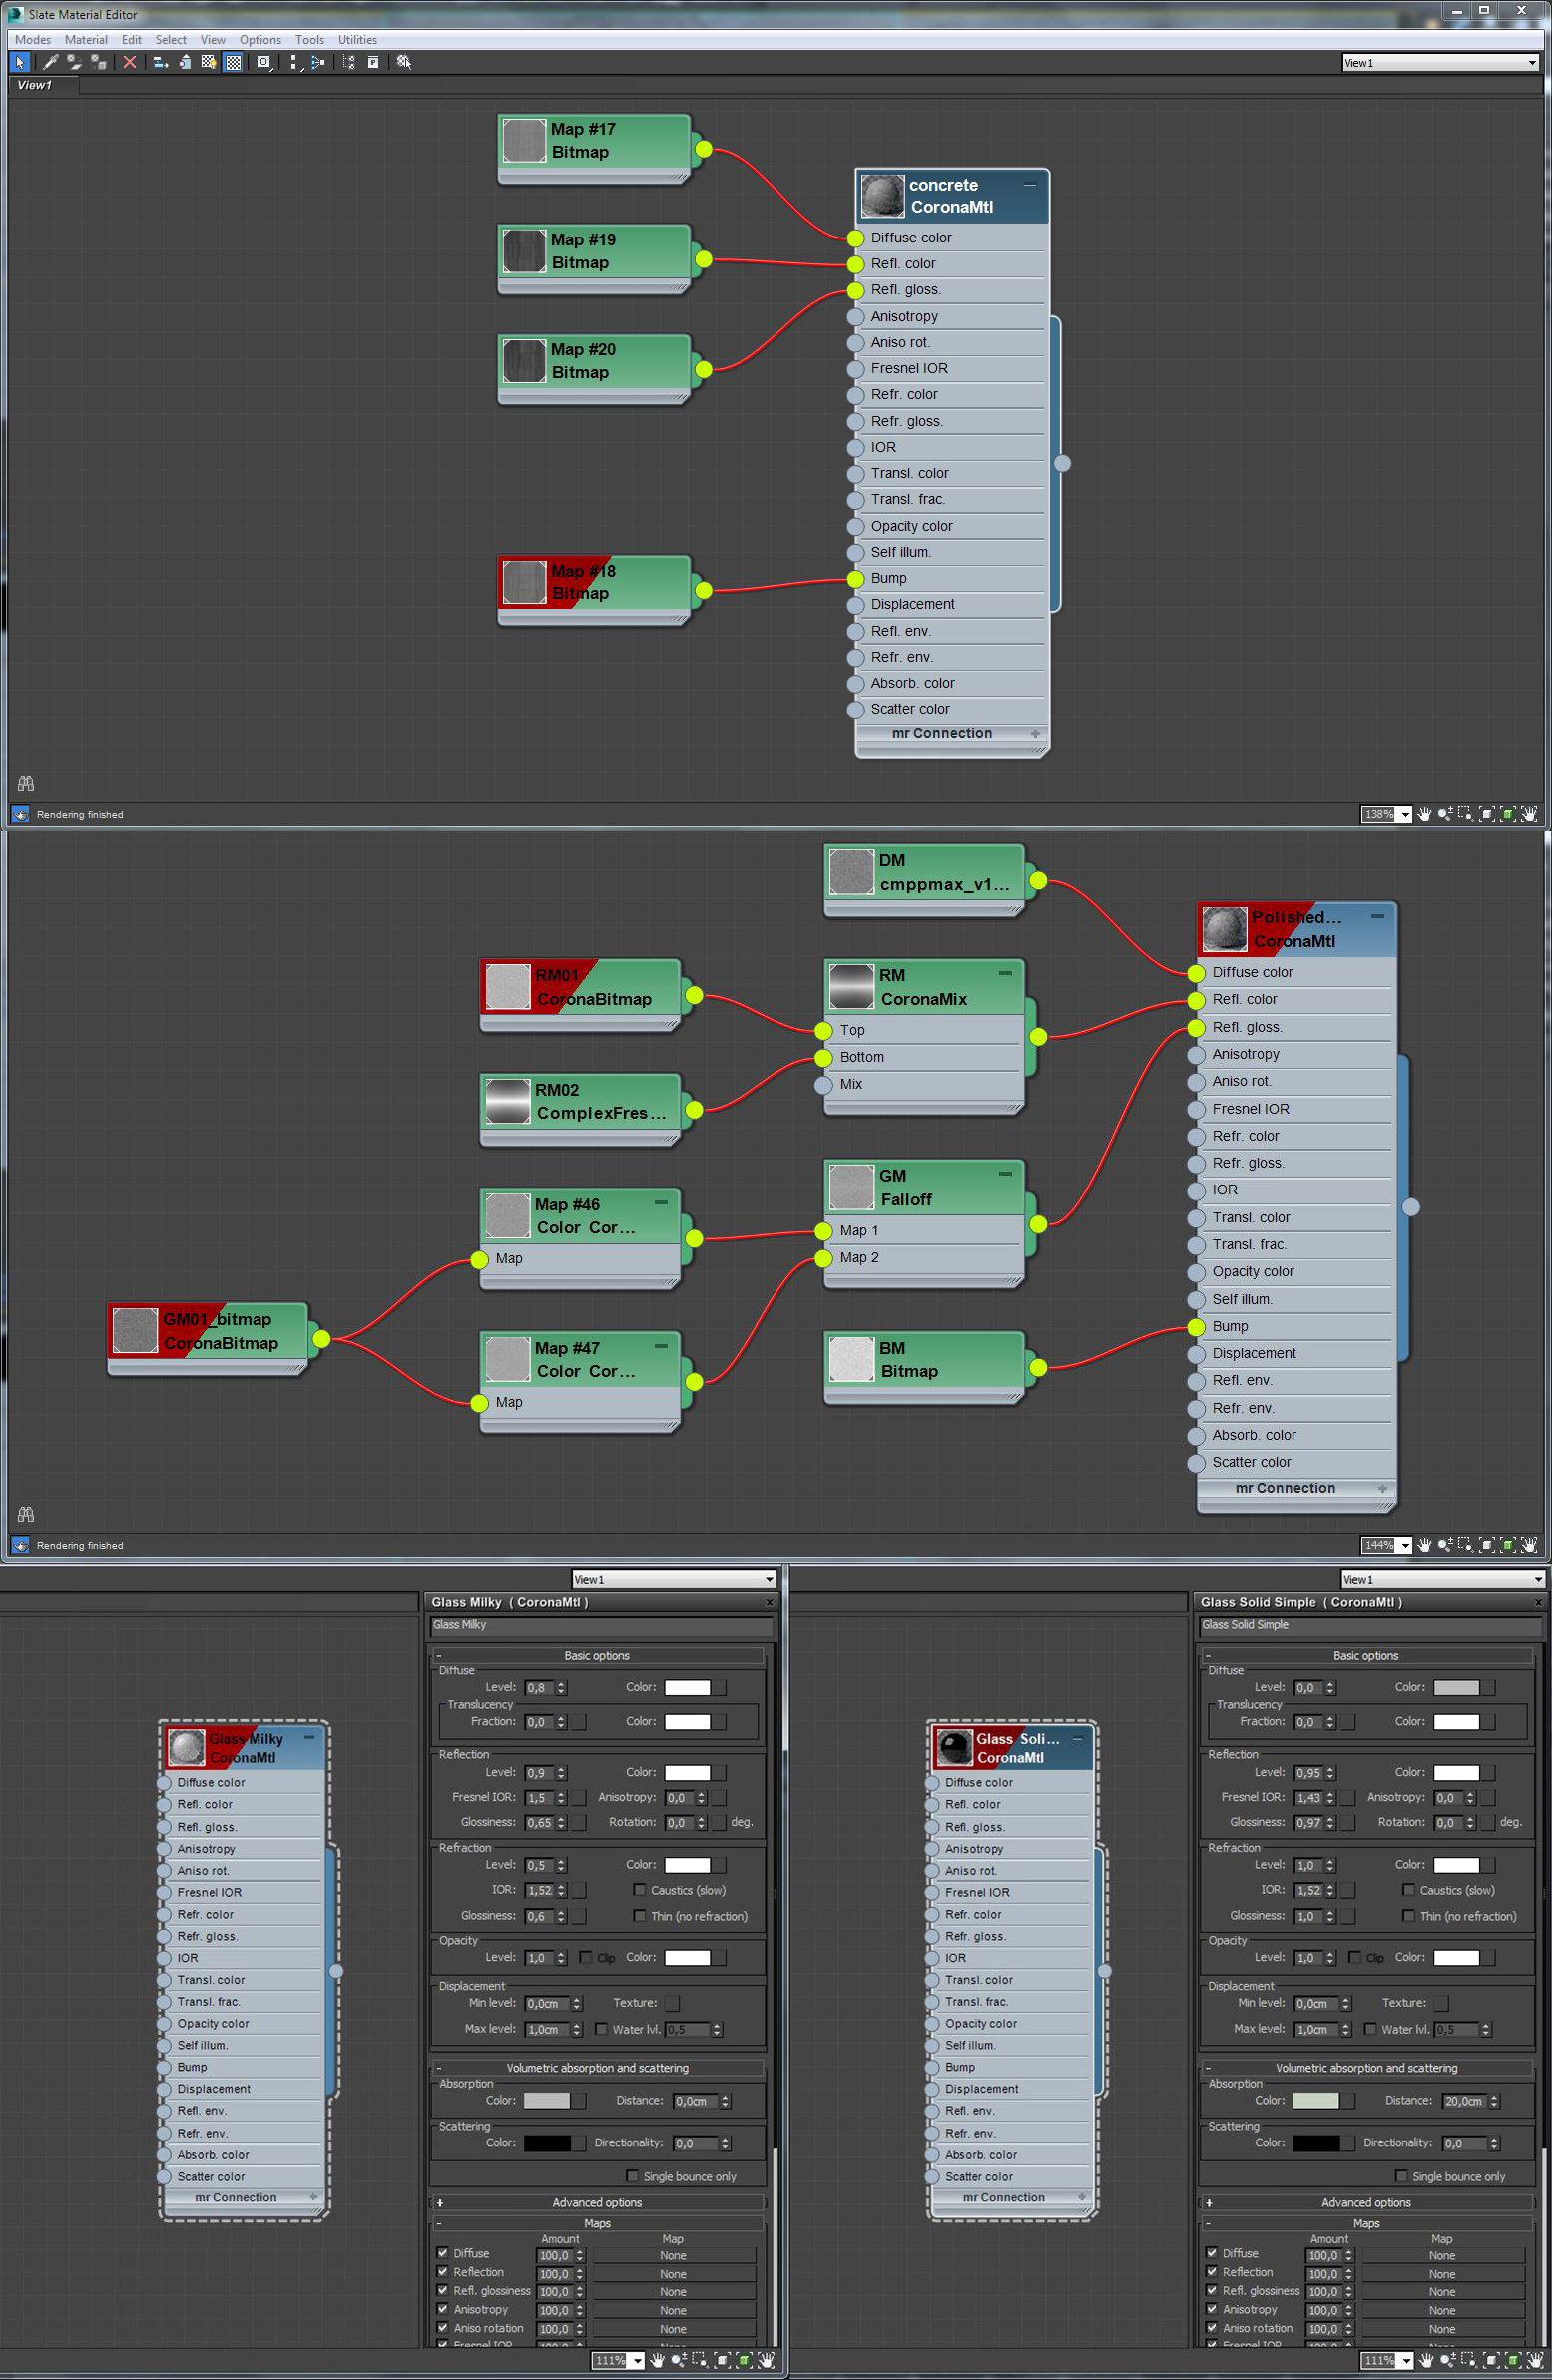Screen dimensions: 1552x2380
Task: Toggle Parameter Editor icon in toolbar
Action: point(373,62)
